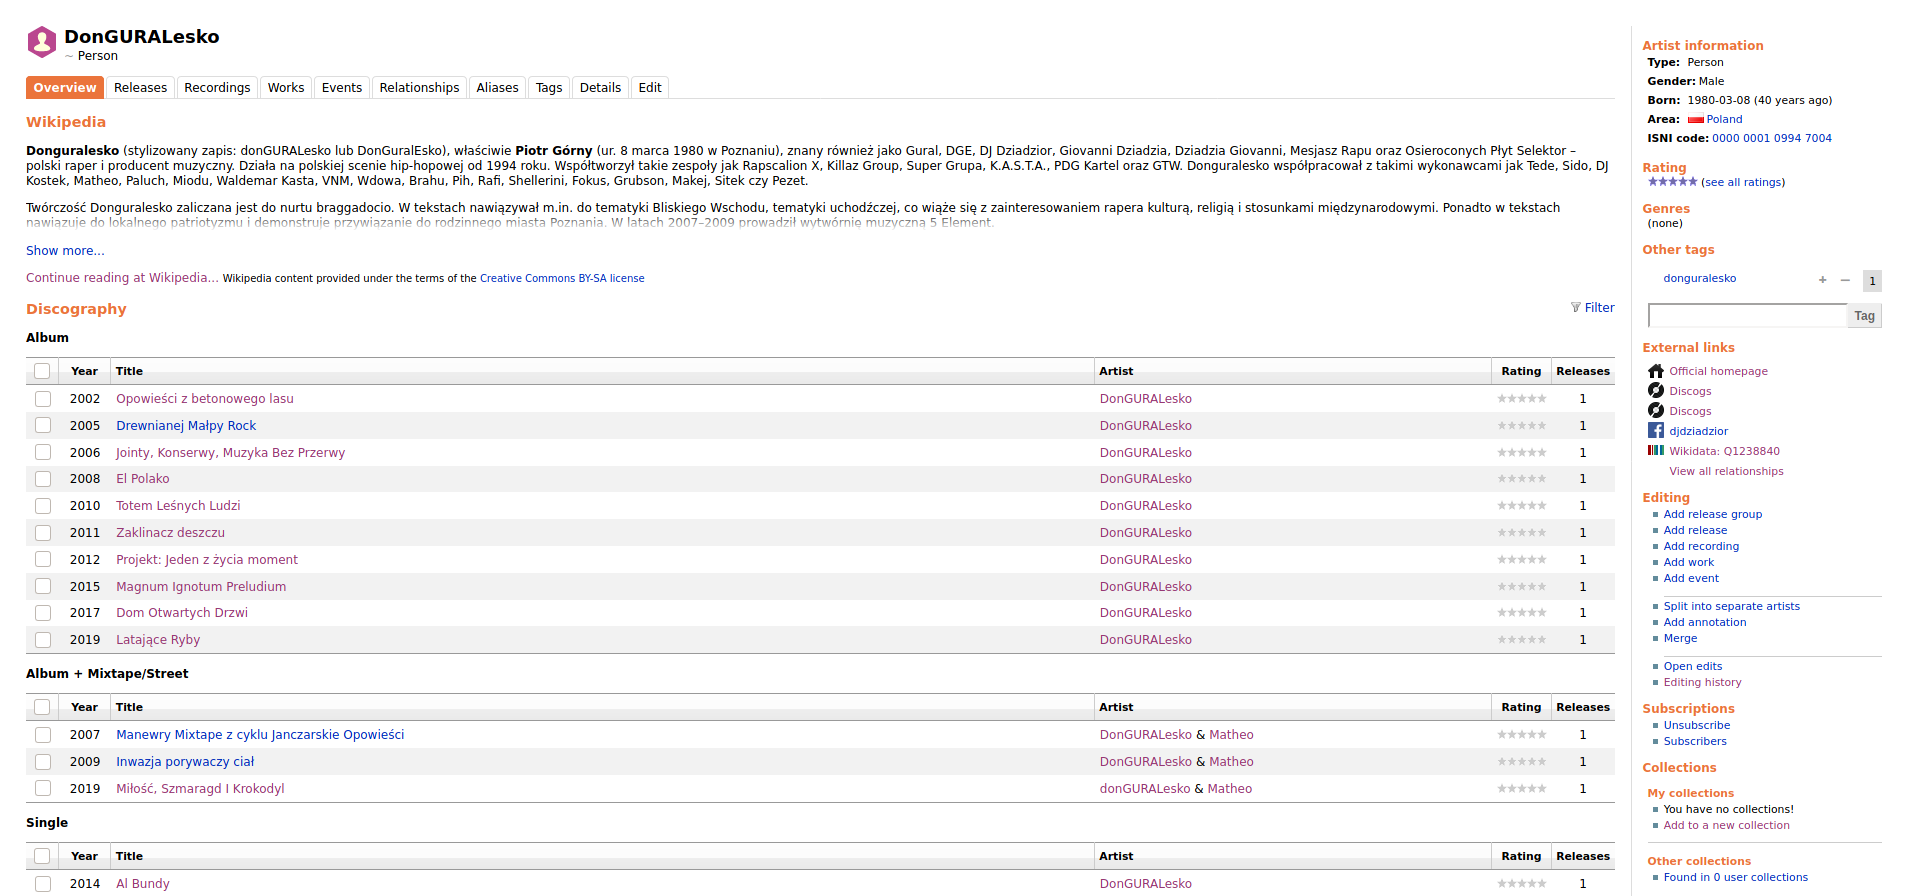Click the Wikidata barcode icon

pyautogui.click(x=1656, y=451)
